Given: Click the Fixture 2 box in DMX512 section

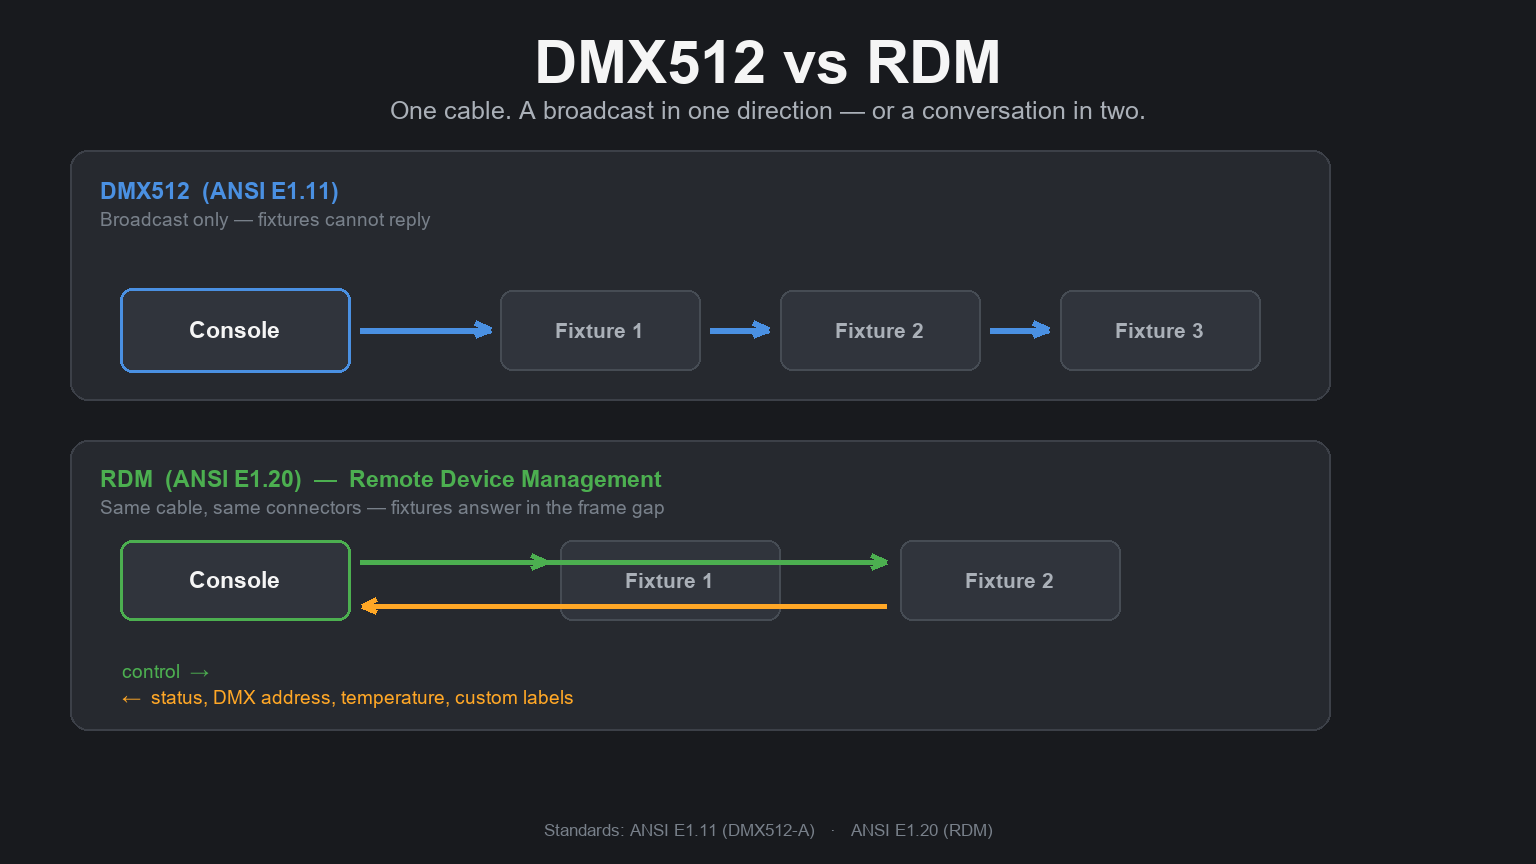Looking at the screenshot, I should click(x=880, y=331).
